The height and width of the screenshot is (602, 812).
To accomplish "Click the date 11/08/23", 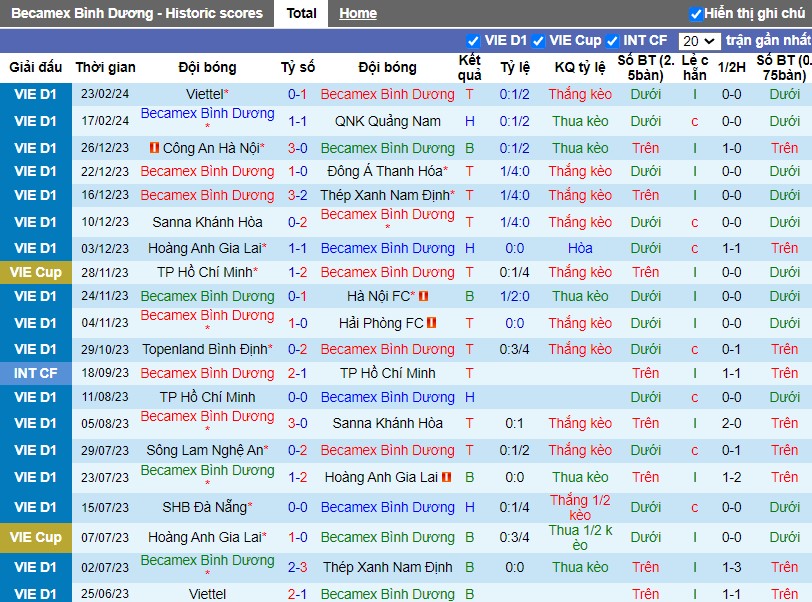I will (105, 397).
